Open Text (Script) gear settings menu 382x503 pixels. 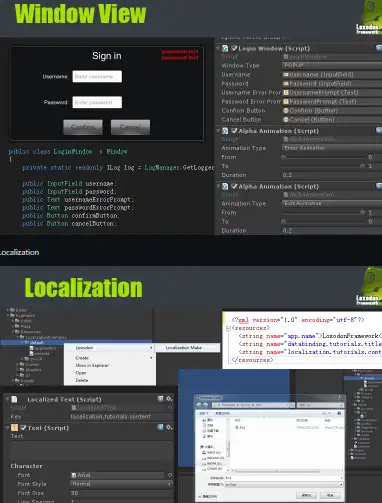click(x=169, y=427)
